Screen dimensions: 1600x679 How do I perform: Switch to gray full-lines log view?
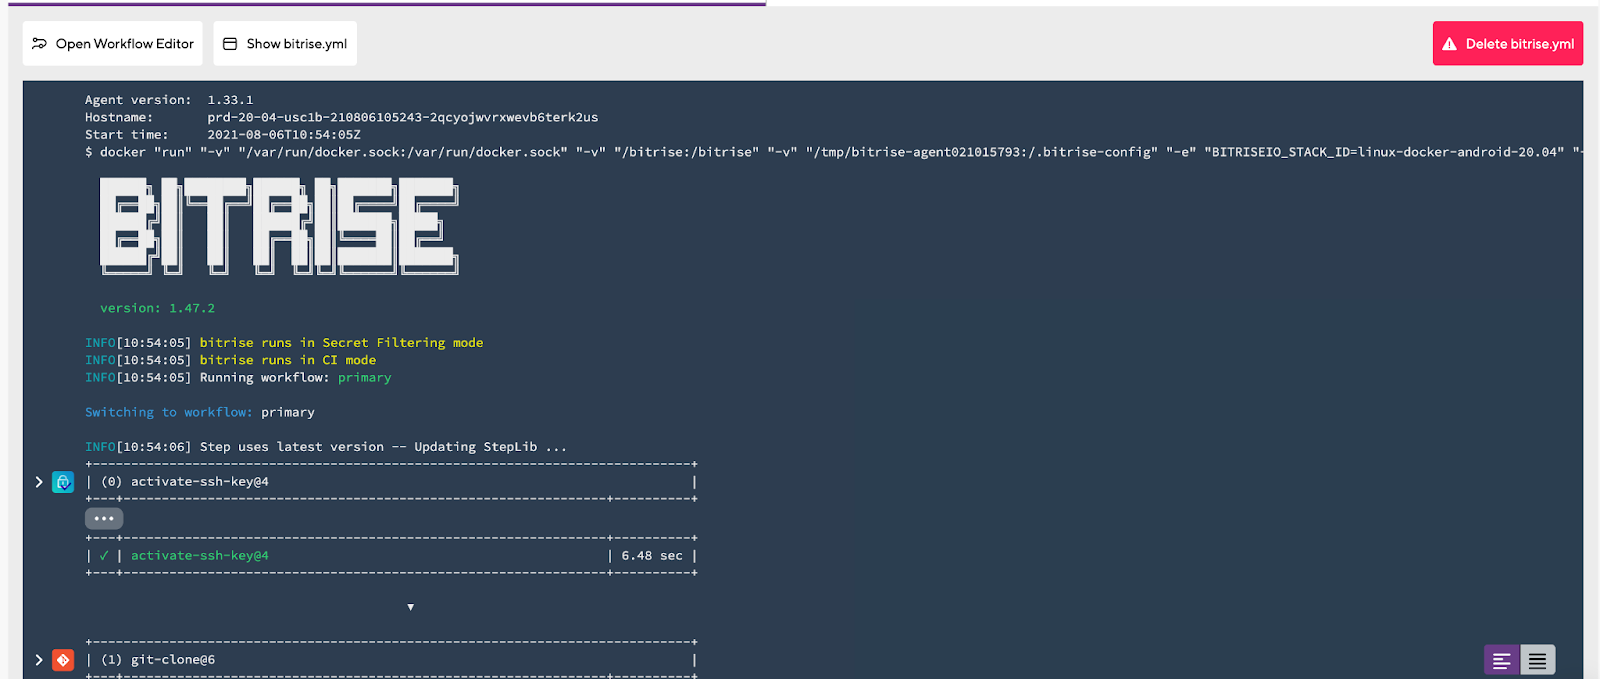pos(1537,660)
